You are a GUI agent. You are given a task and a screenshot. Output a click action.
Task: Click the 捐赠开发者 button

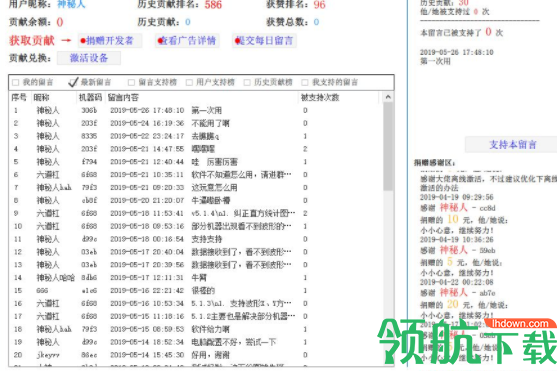point(110,41)
